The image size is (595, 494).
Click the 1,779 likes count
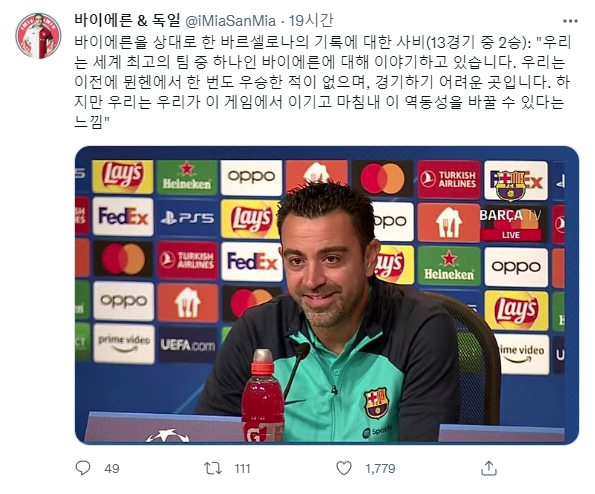(380, 469)
